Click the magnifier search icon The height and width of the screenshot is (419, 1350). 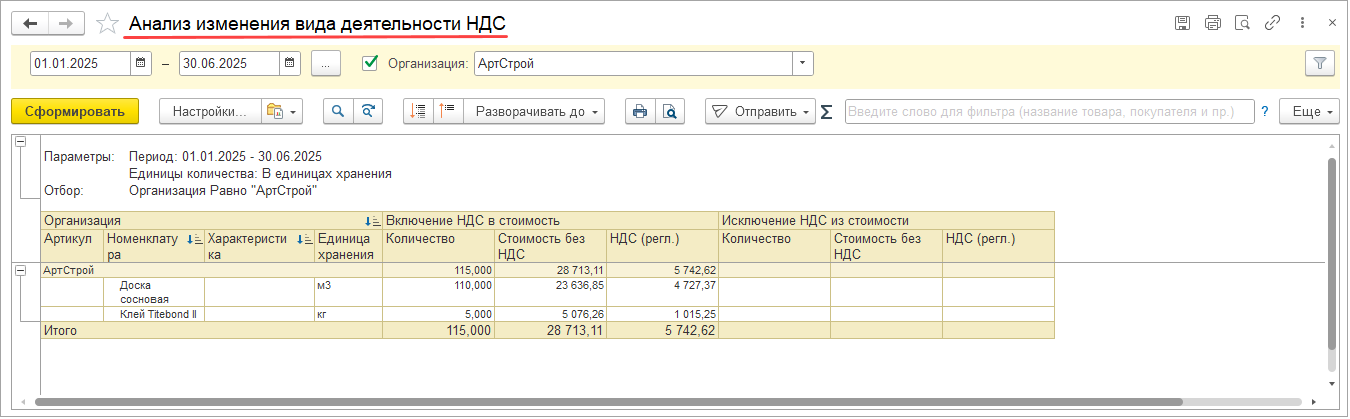(338, 111)
